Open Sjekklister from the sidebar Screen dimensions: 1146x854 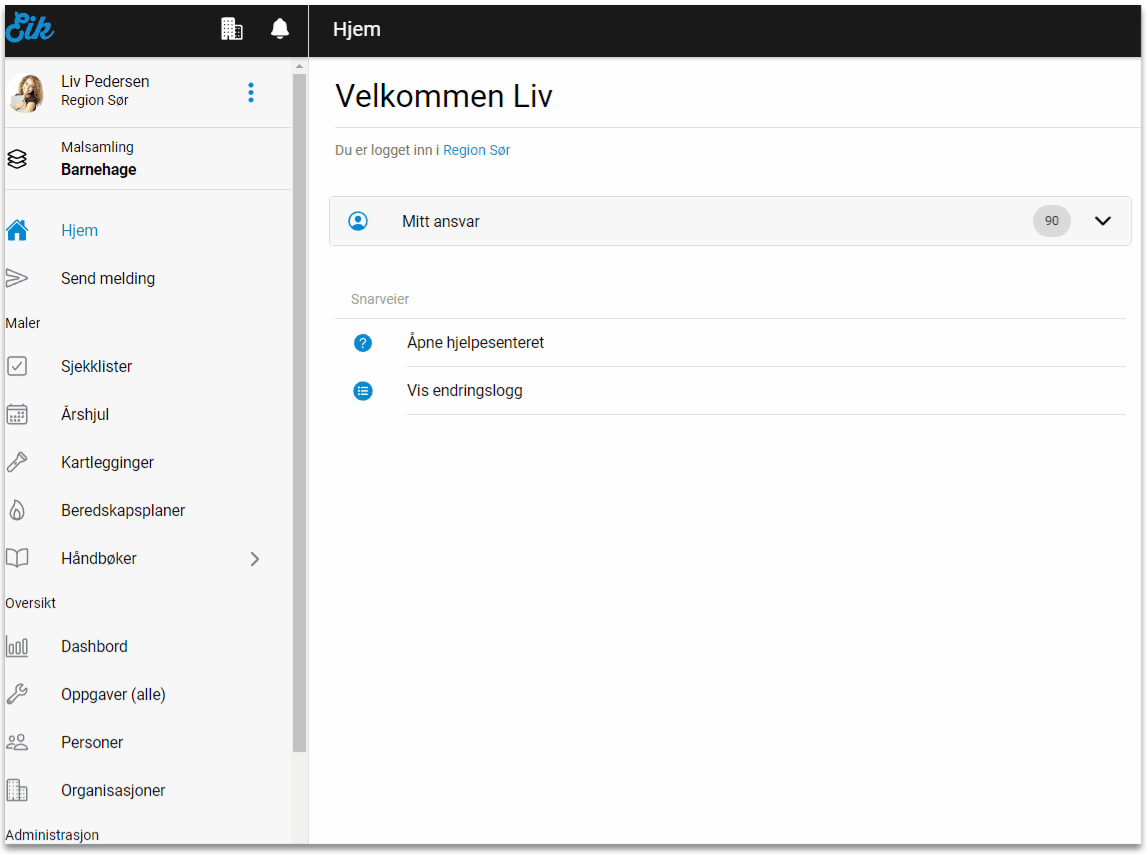tap(96, 367)
